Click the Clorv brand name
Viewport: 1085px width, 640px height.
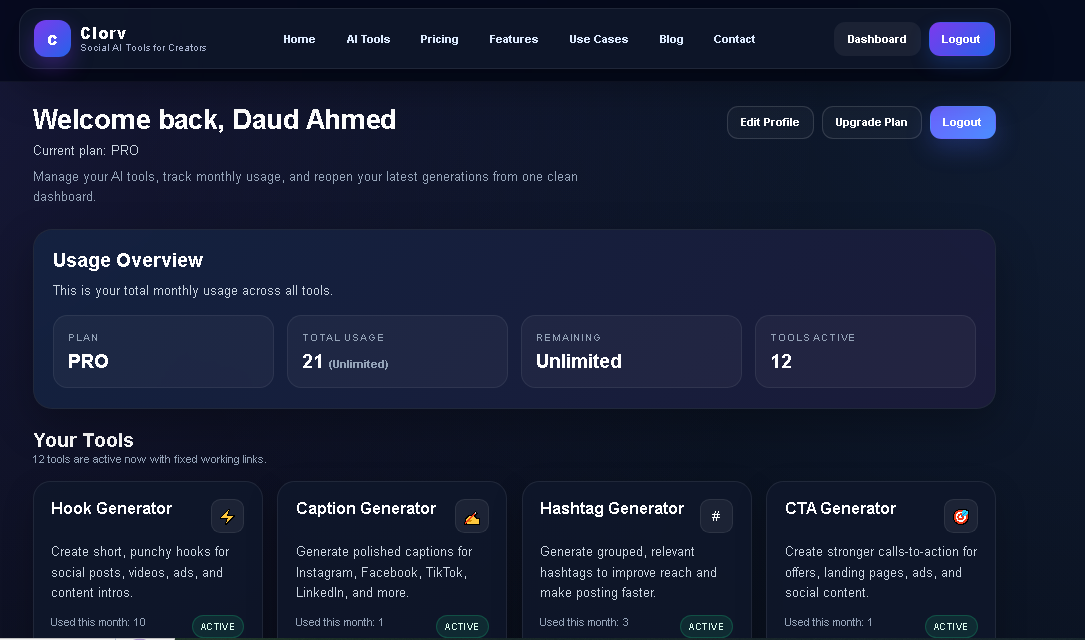pos(103,33)
